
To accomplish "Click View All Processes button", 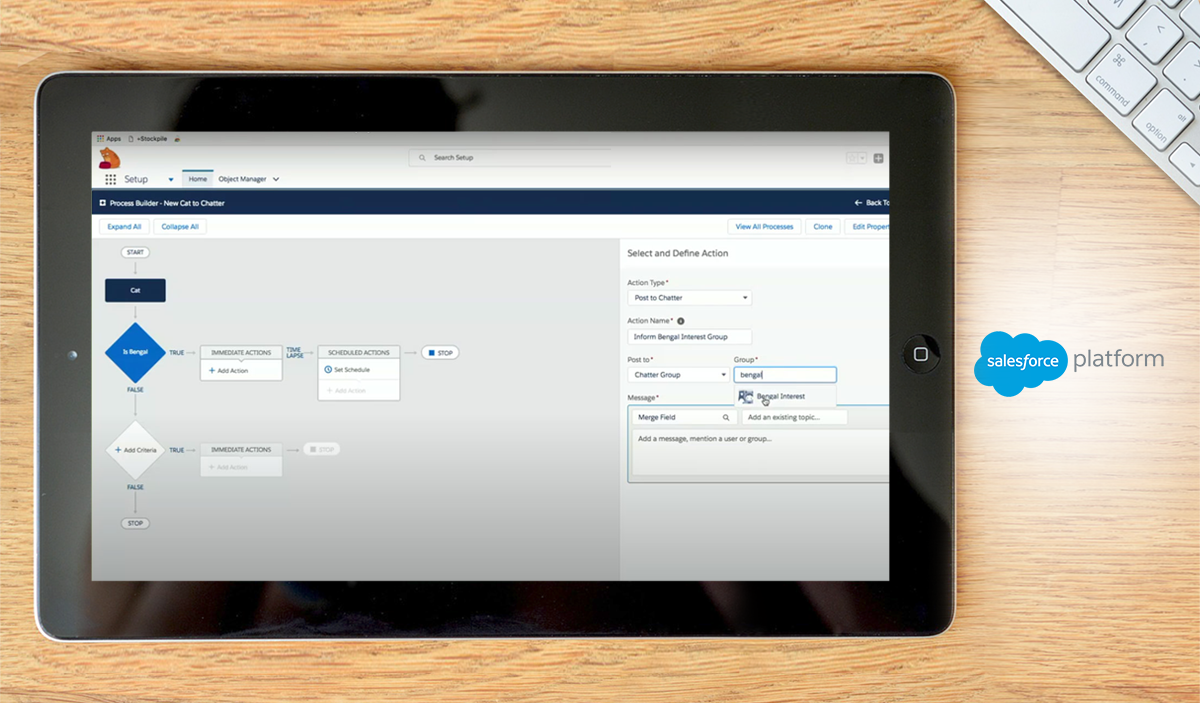I will coord(764,227).
